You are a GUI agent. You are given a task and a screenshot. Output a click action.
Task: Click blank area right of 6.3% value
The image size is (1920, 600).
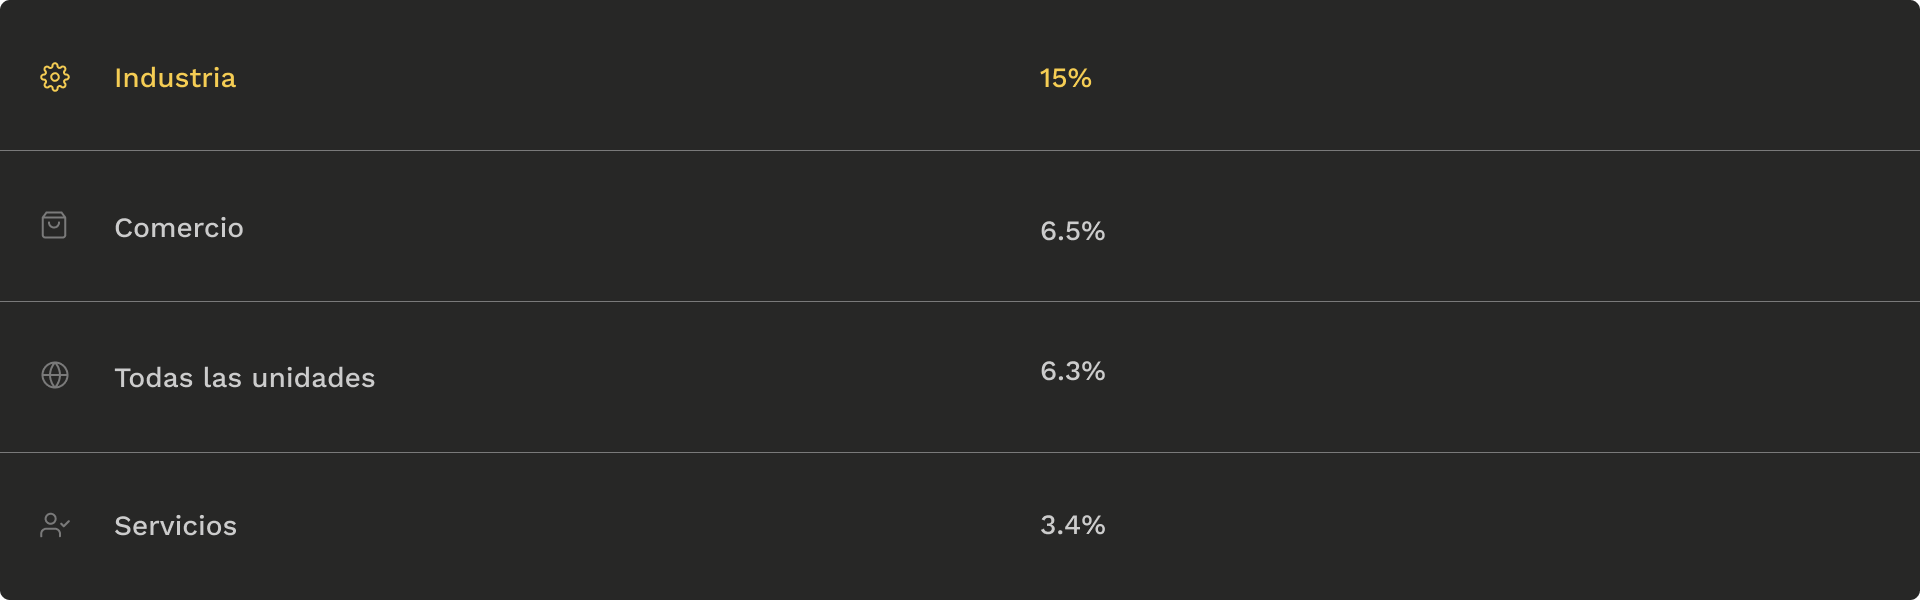(x=1500, y=377)
